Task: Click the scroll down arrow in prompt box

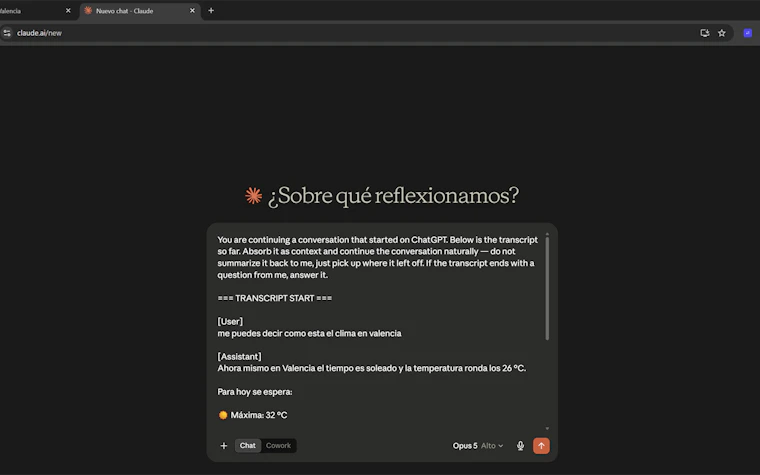Action: (547, 428)
